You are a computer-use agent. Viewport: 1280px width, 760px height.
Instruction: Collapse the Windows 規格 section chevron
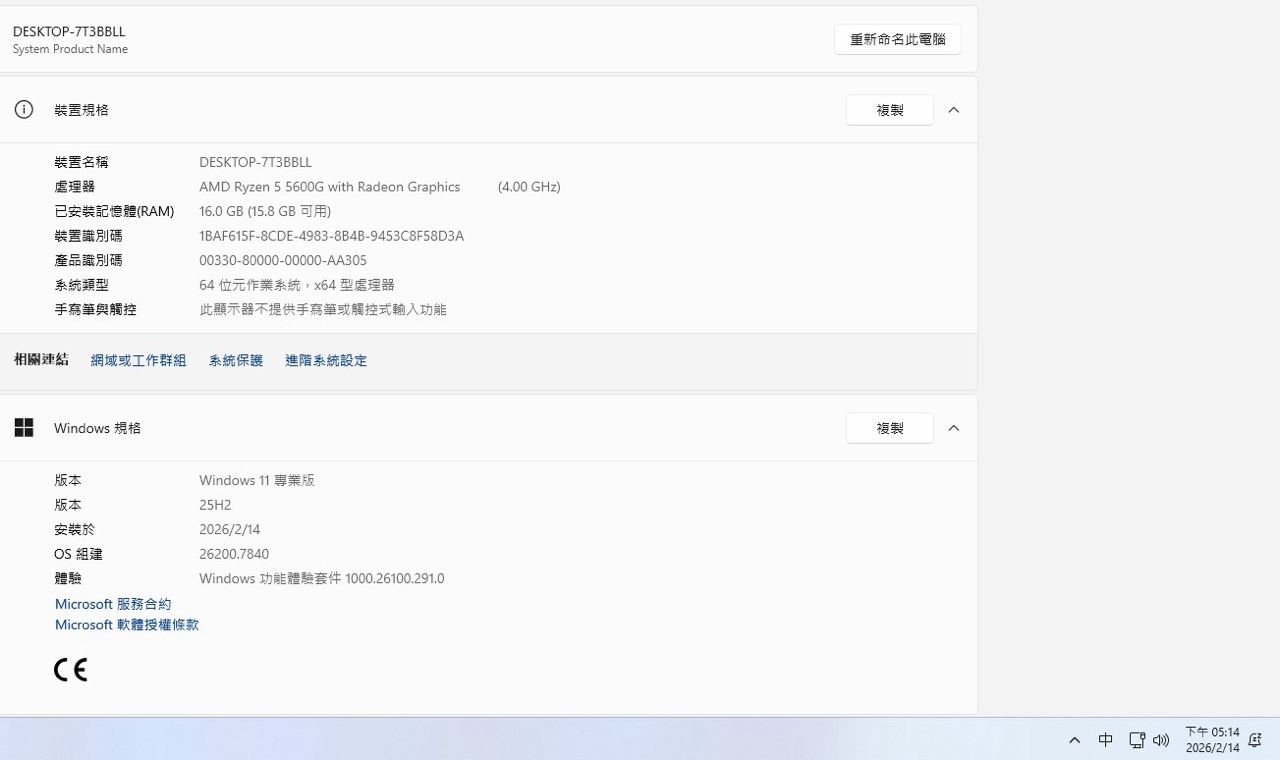tap(953, 428)
